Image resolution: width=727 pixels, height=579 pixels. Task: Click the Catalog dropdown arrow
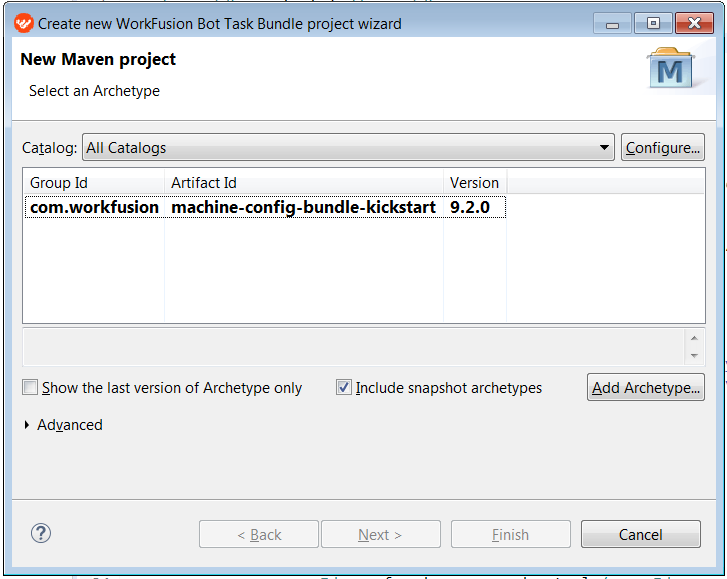coord(604,147)
